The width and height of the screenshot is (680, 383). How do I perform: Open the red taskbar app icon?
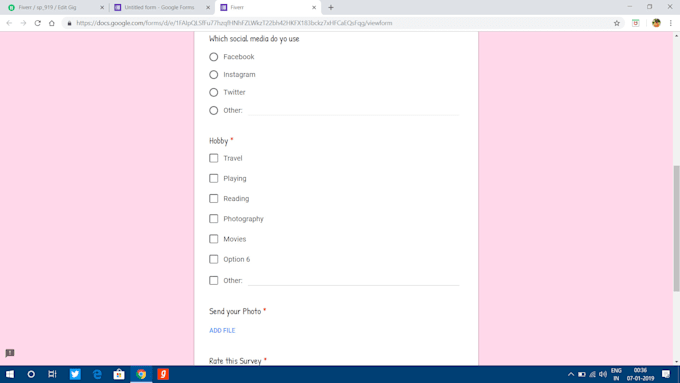(x=163, y=374)
